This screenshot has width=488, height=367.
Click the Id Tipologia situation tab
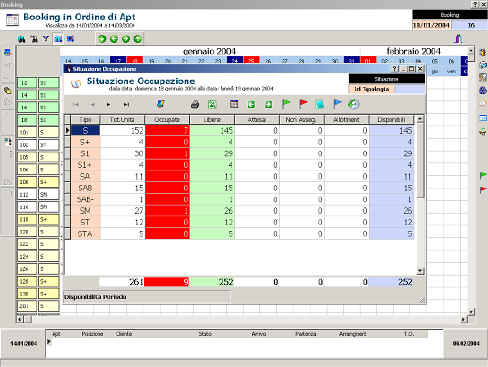coord(371,89)
